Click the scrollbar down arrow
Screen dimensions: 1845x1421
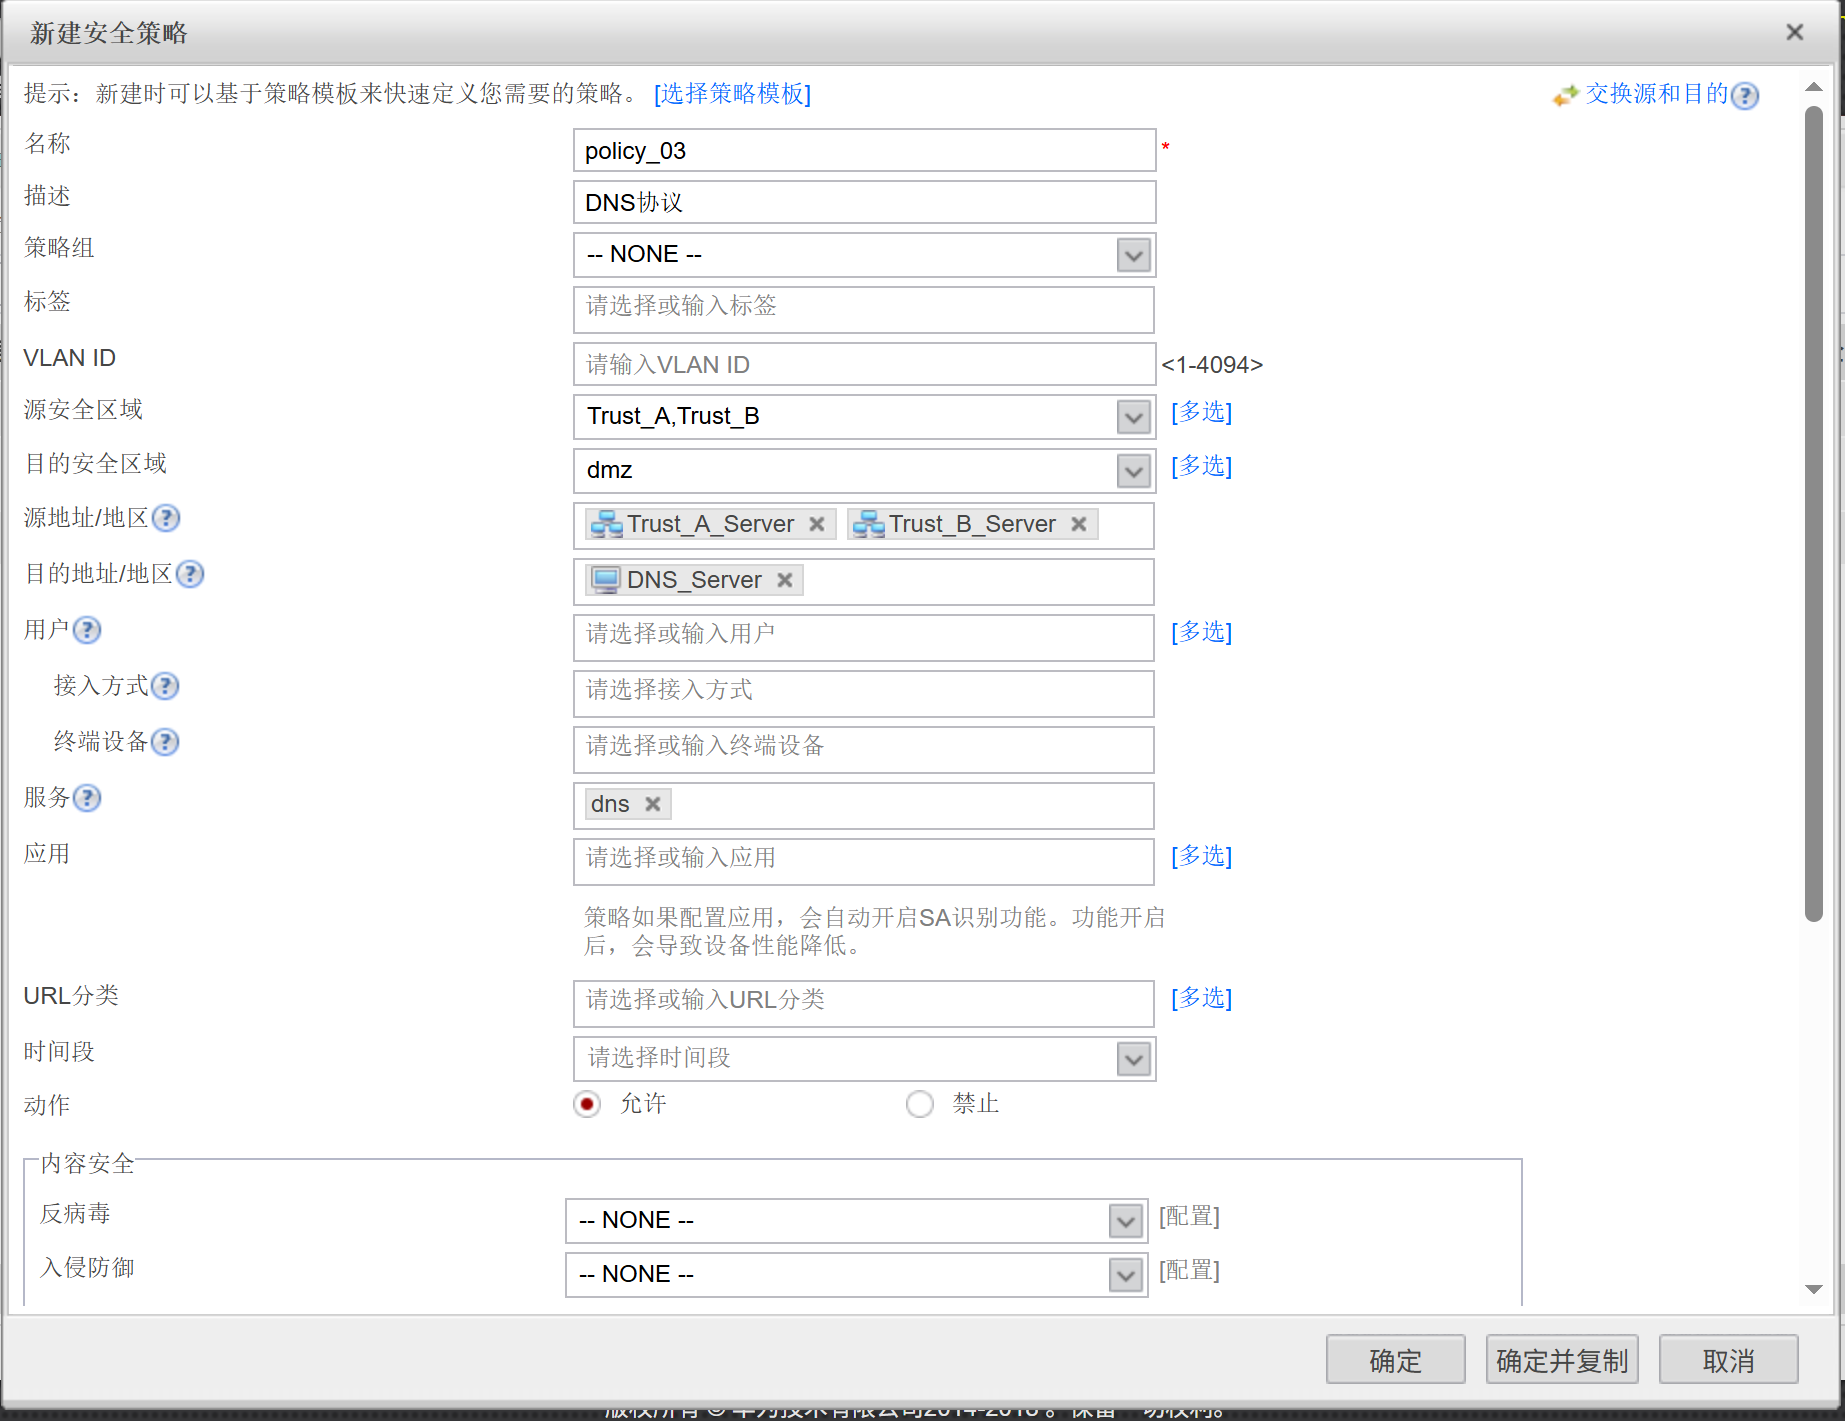pyautogui.click(x=1814, y=1290)
